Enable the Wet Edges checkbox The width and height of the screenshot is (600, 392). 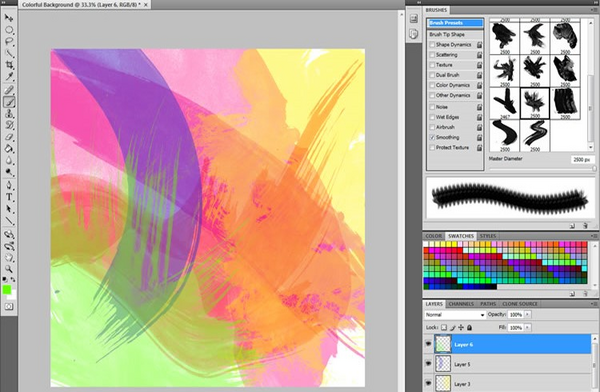432,117
